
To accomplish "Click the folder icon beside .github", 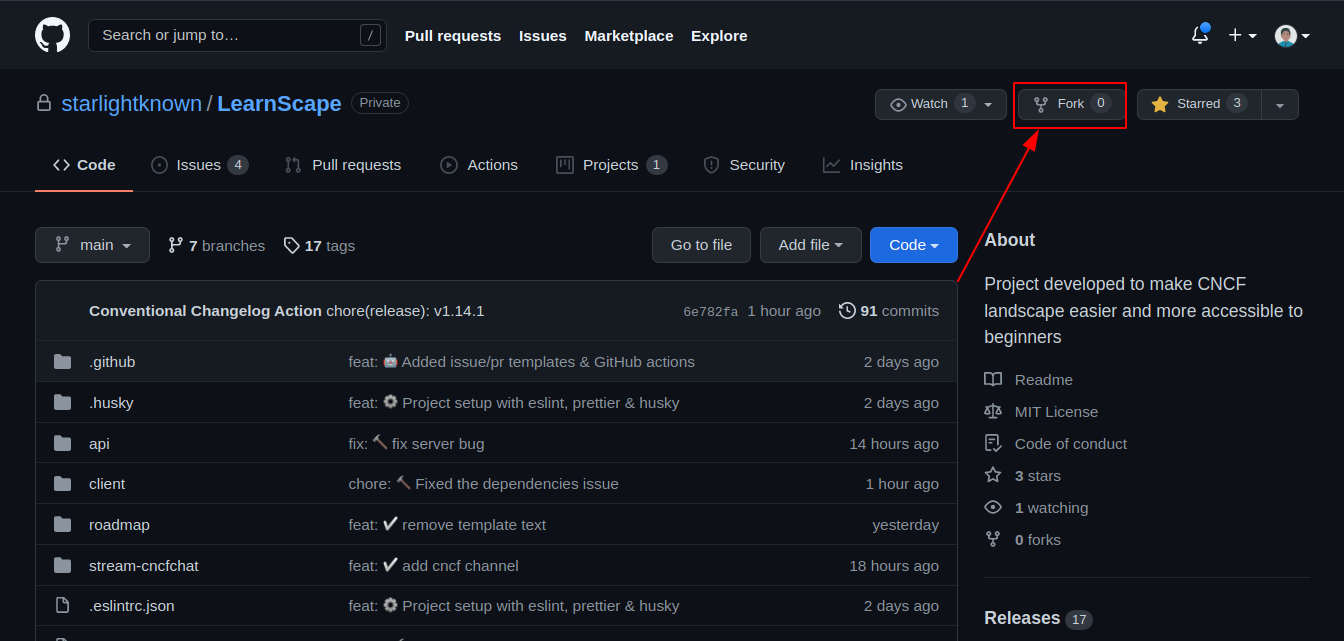I will click(62, 362).
